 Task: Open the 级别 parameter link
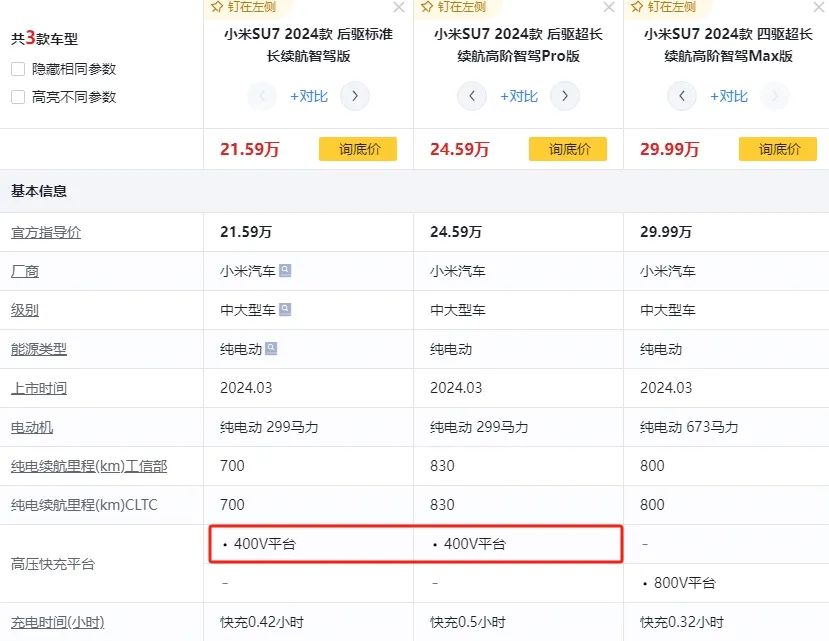(25, 310)
